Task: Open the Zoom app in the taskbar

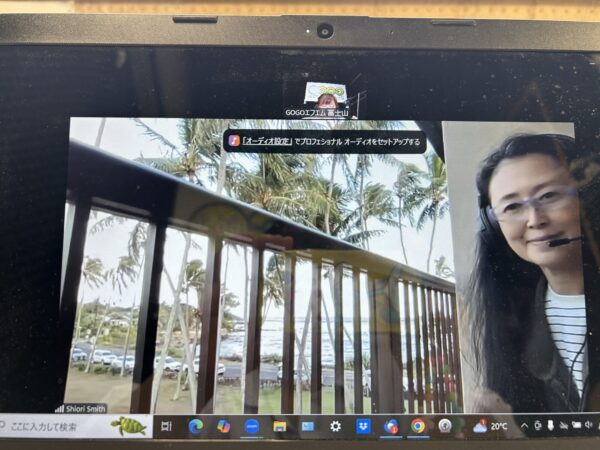Action: (251, 426)
